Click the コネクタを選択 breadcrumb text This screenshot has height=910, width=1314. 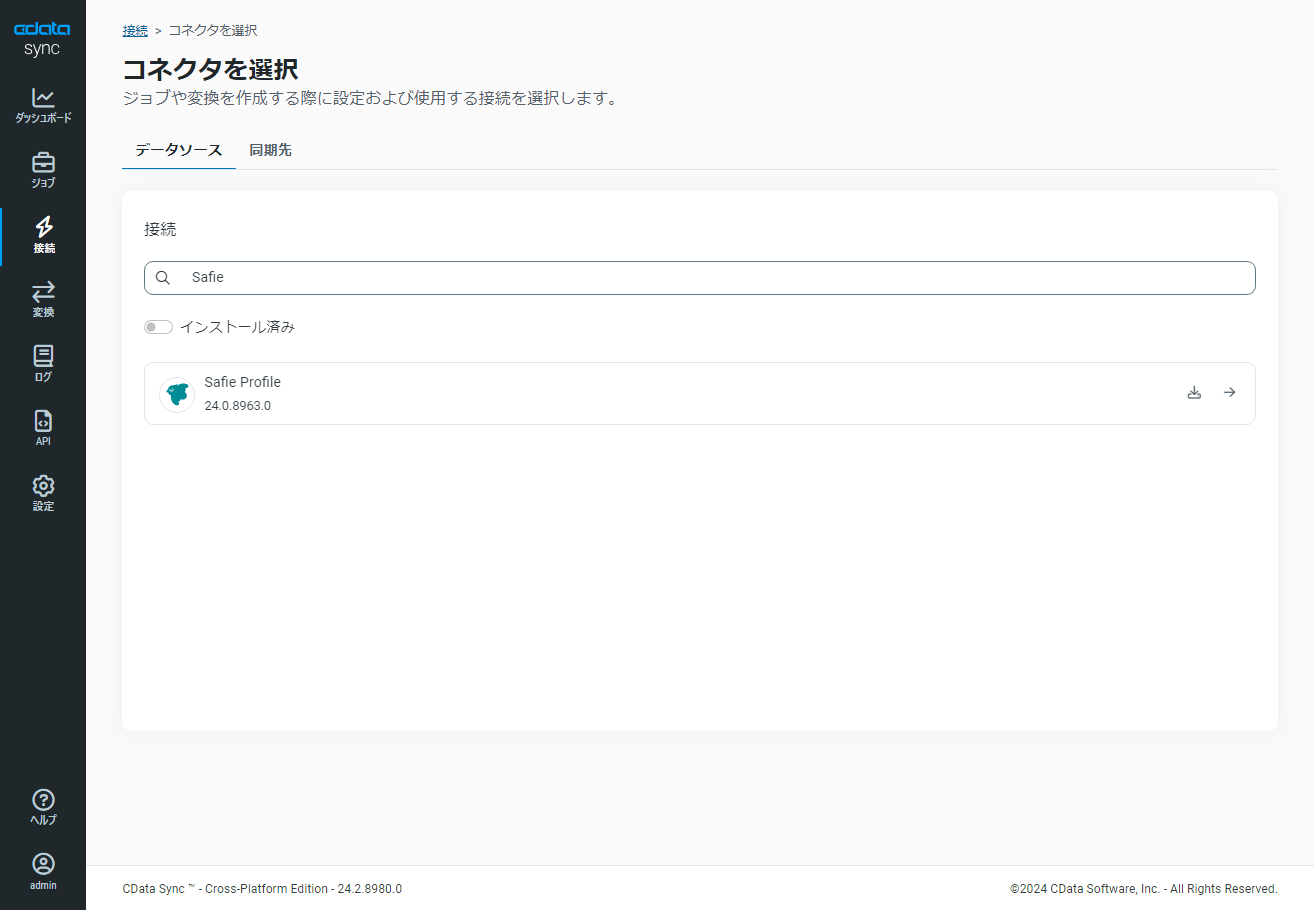point(212,31)
